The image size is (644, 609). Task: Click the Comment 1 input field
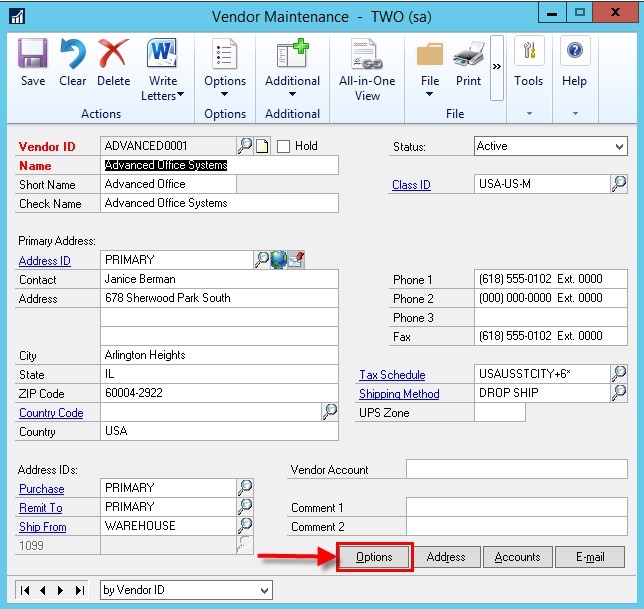[x=517, y=507]
